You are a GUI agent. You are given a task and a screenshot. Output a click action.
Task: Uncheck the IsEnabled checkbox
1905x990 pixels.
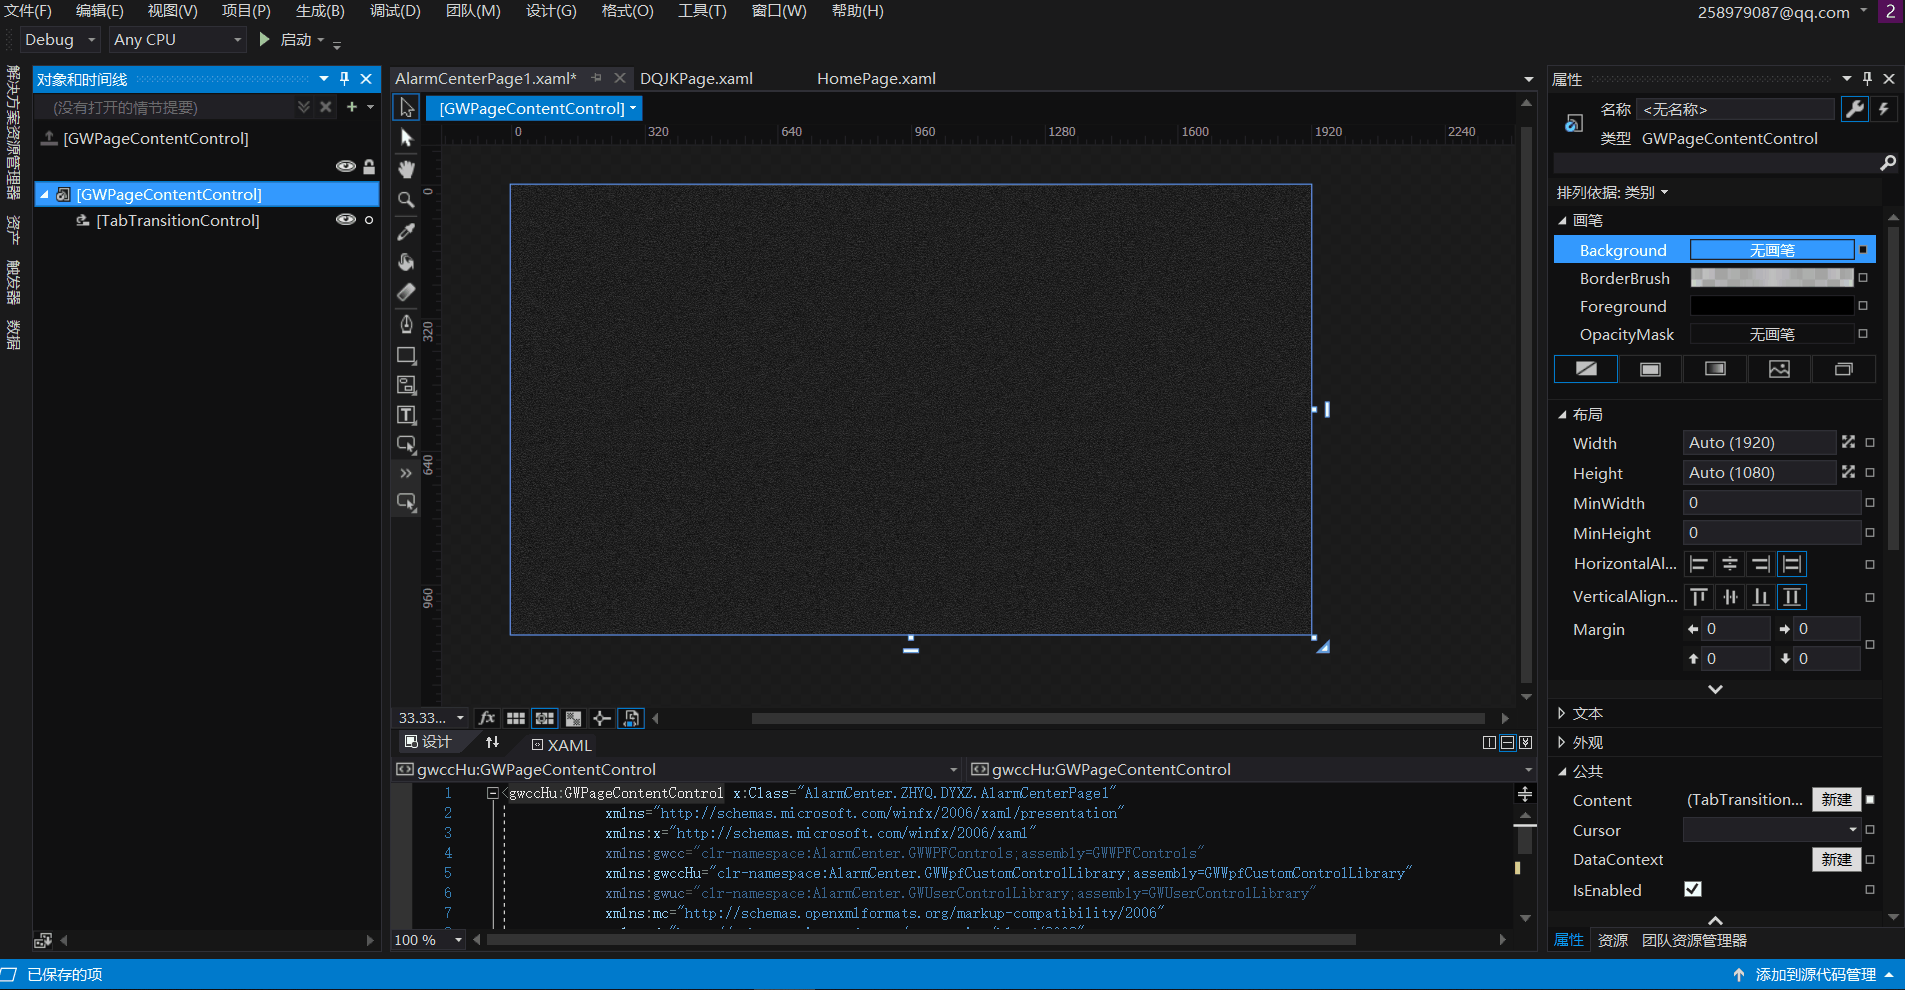click(1693, 889)
